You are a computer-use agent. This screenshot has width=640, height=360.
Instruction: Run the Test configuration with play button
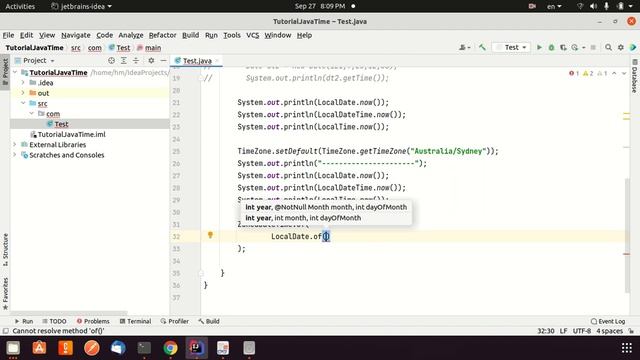[x=539, y=47]
